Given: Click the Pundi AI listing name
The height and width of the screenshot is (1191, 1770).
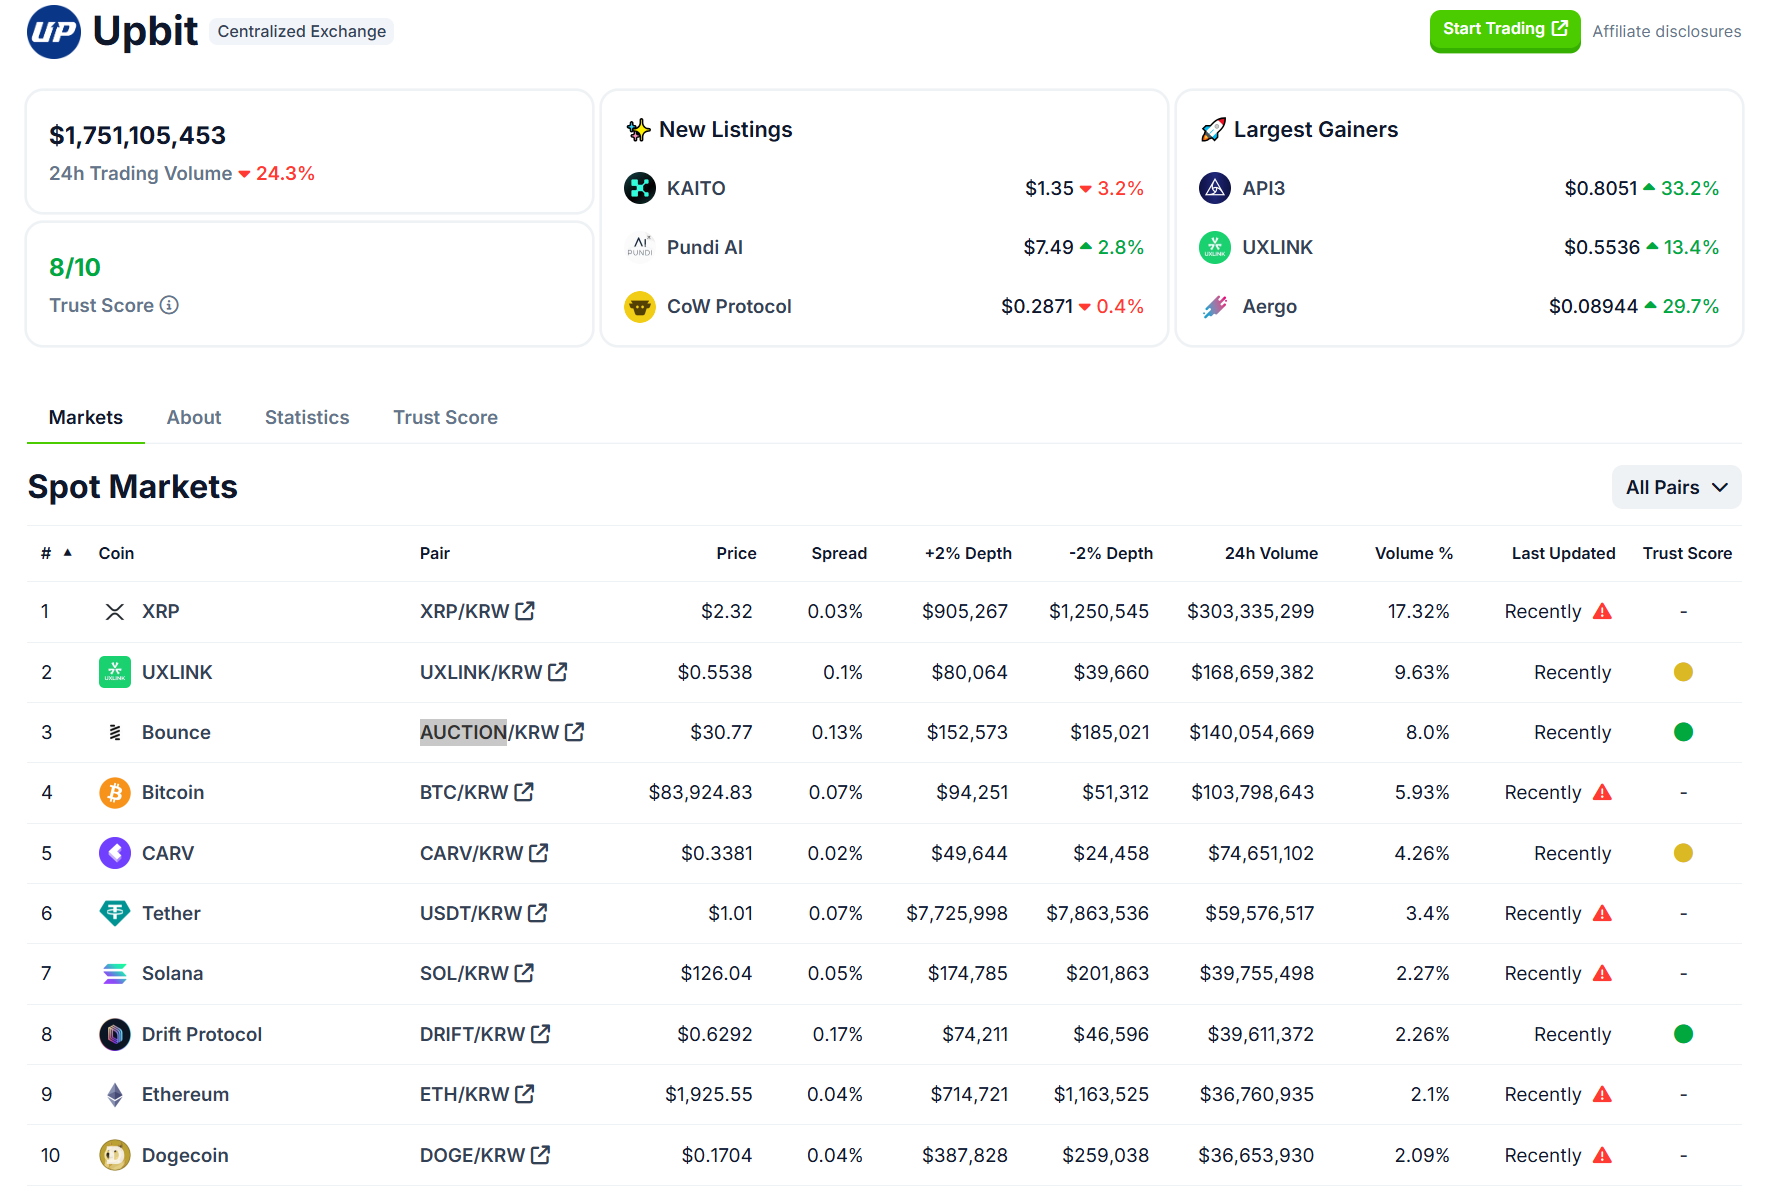Looking at the screenshot, I should [x=704, y=247].
